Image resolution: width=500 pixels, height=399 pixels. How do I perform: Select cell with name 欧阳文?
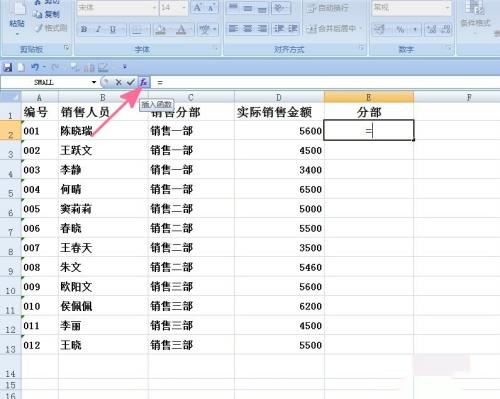pos(103,286)
